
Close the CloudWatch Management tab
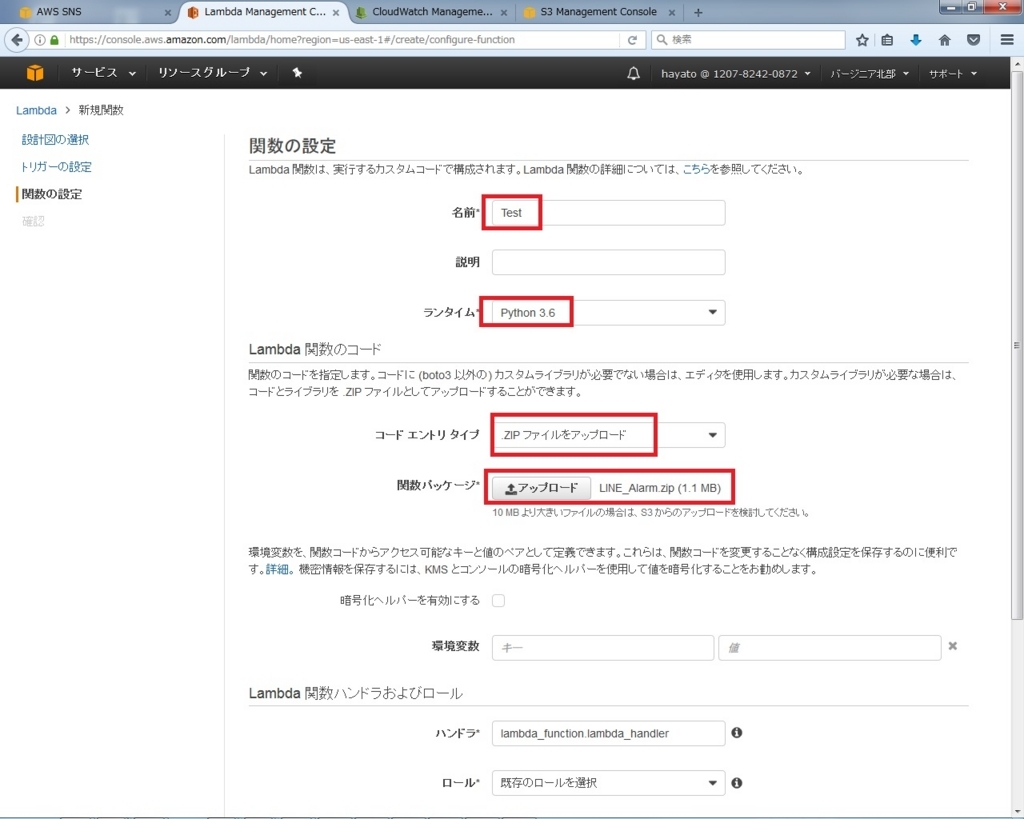pyautogui.click(x=504, y=12)
